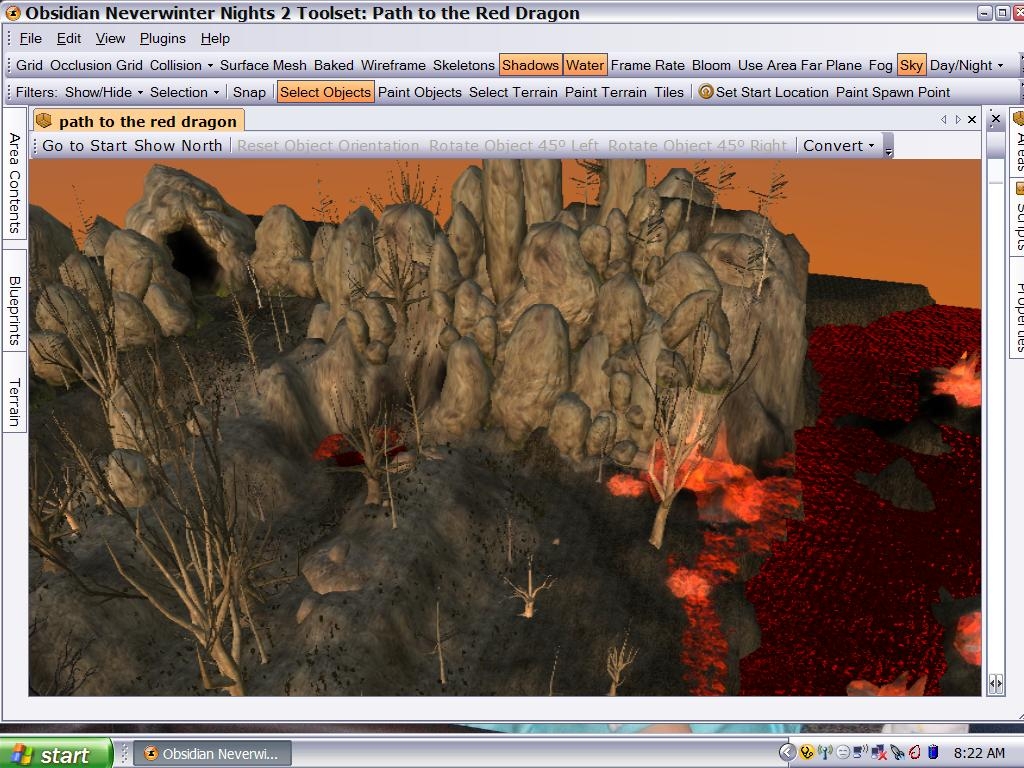This screenshot has height=768, width=1024.
Task: Click the Set Start Location icon
Action: 706,92
